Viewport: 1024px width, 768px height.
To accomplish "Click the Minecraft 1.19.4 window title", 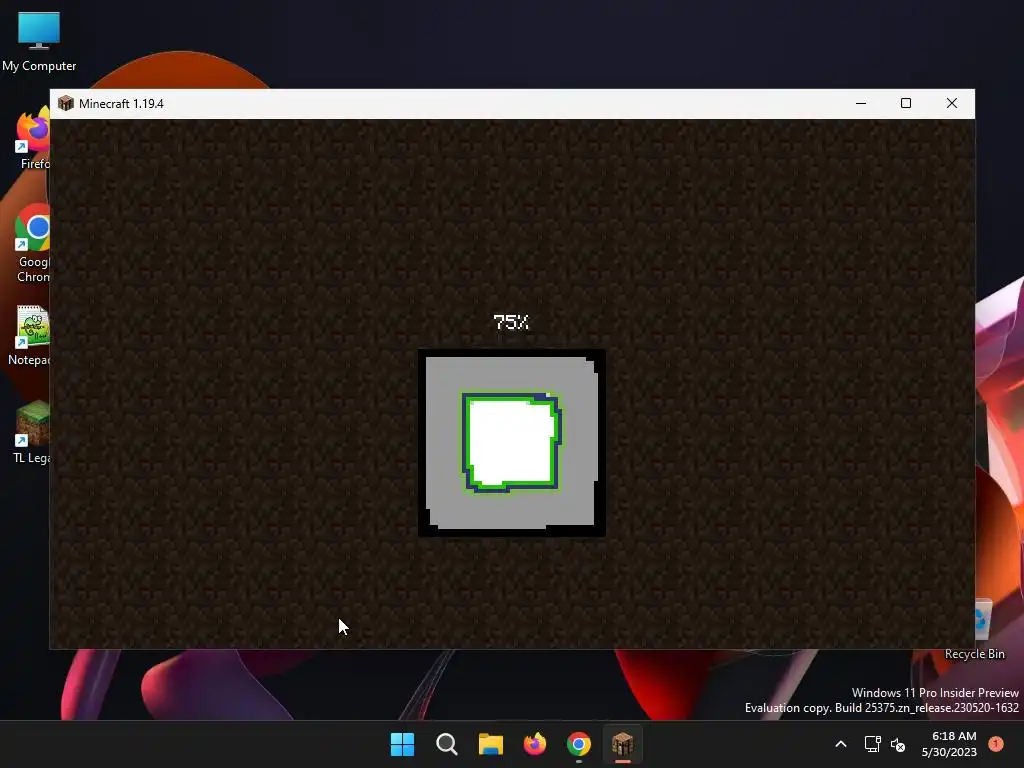I will click(x=121, y=104).
